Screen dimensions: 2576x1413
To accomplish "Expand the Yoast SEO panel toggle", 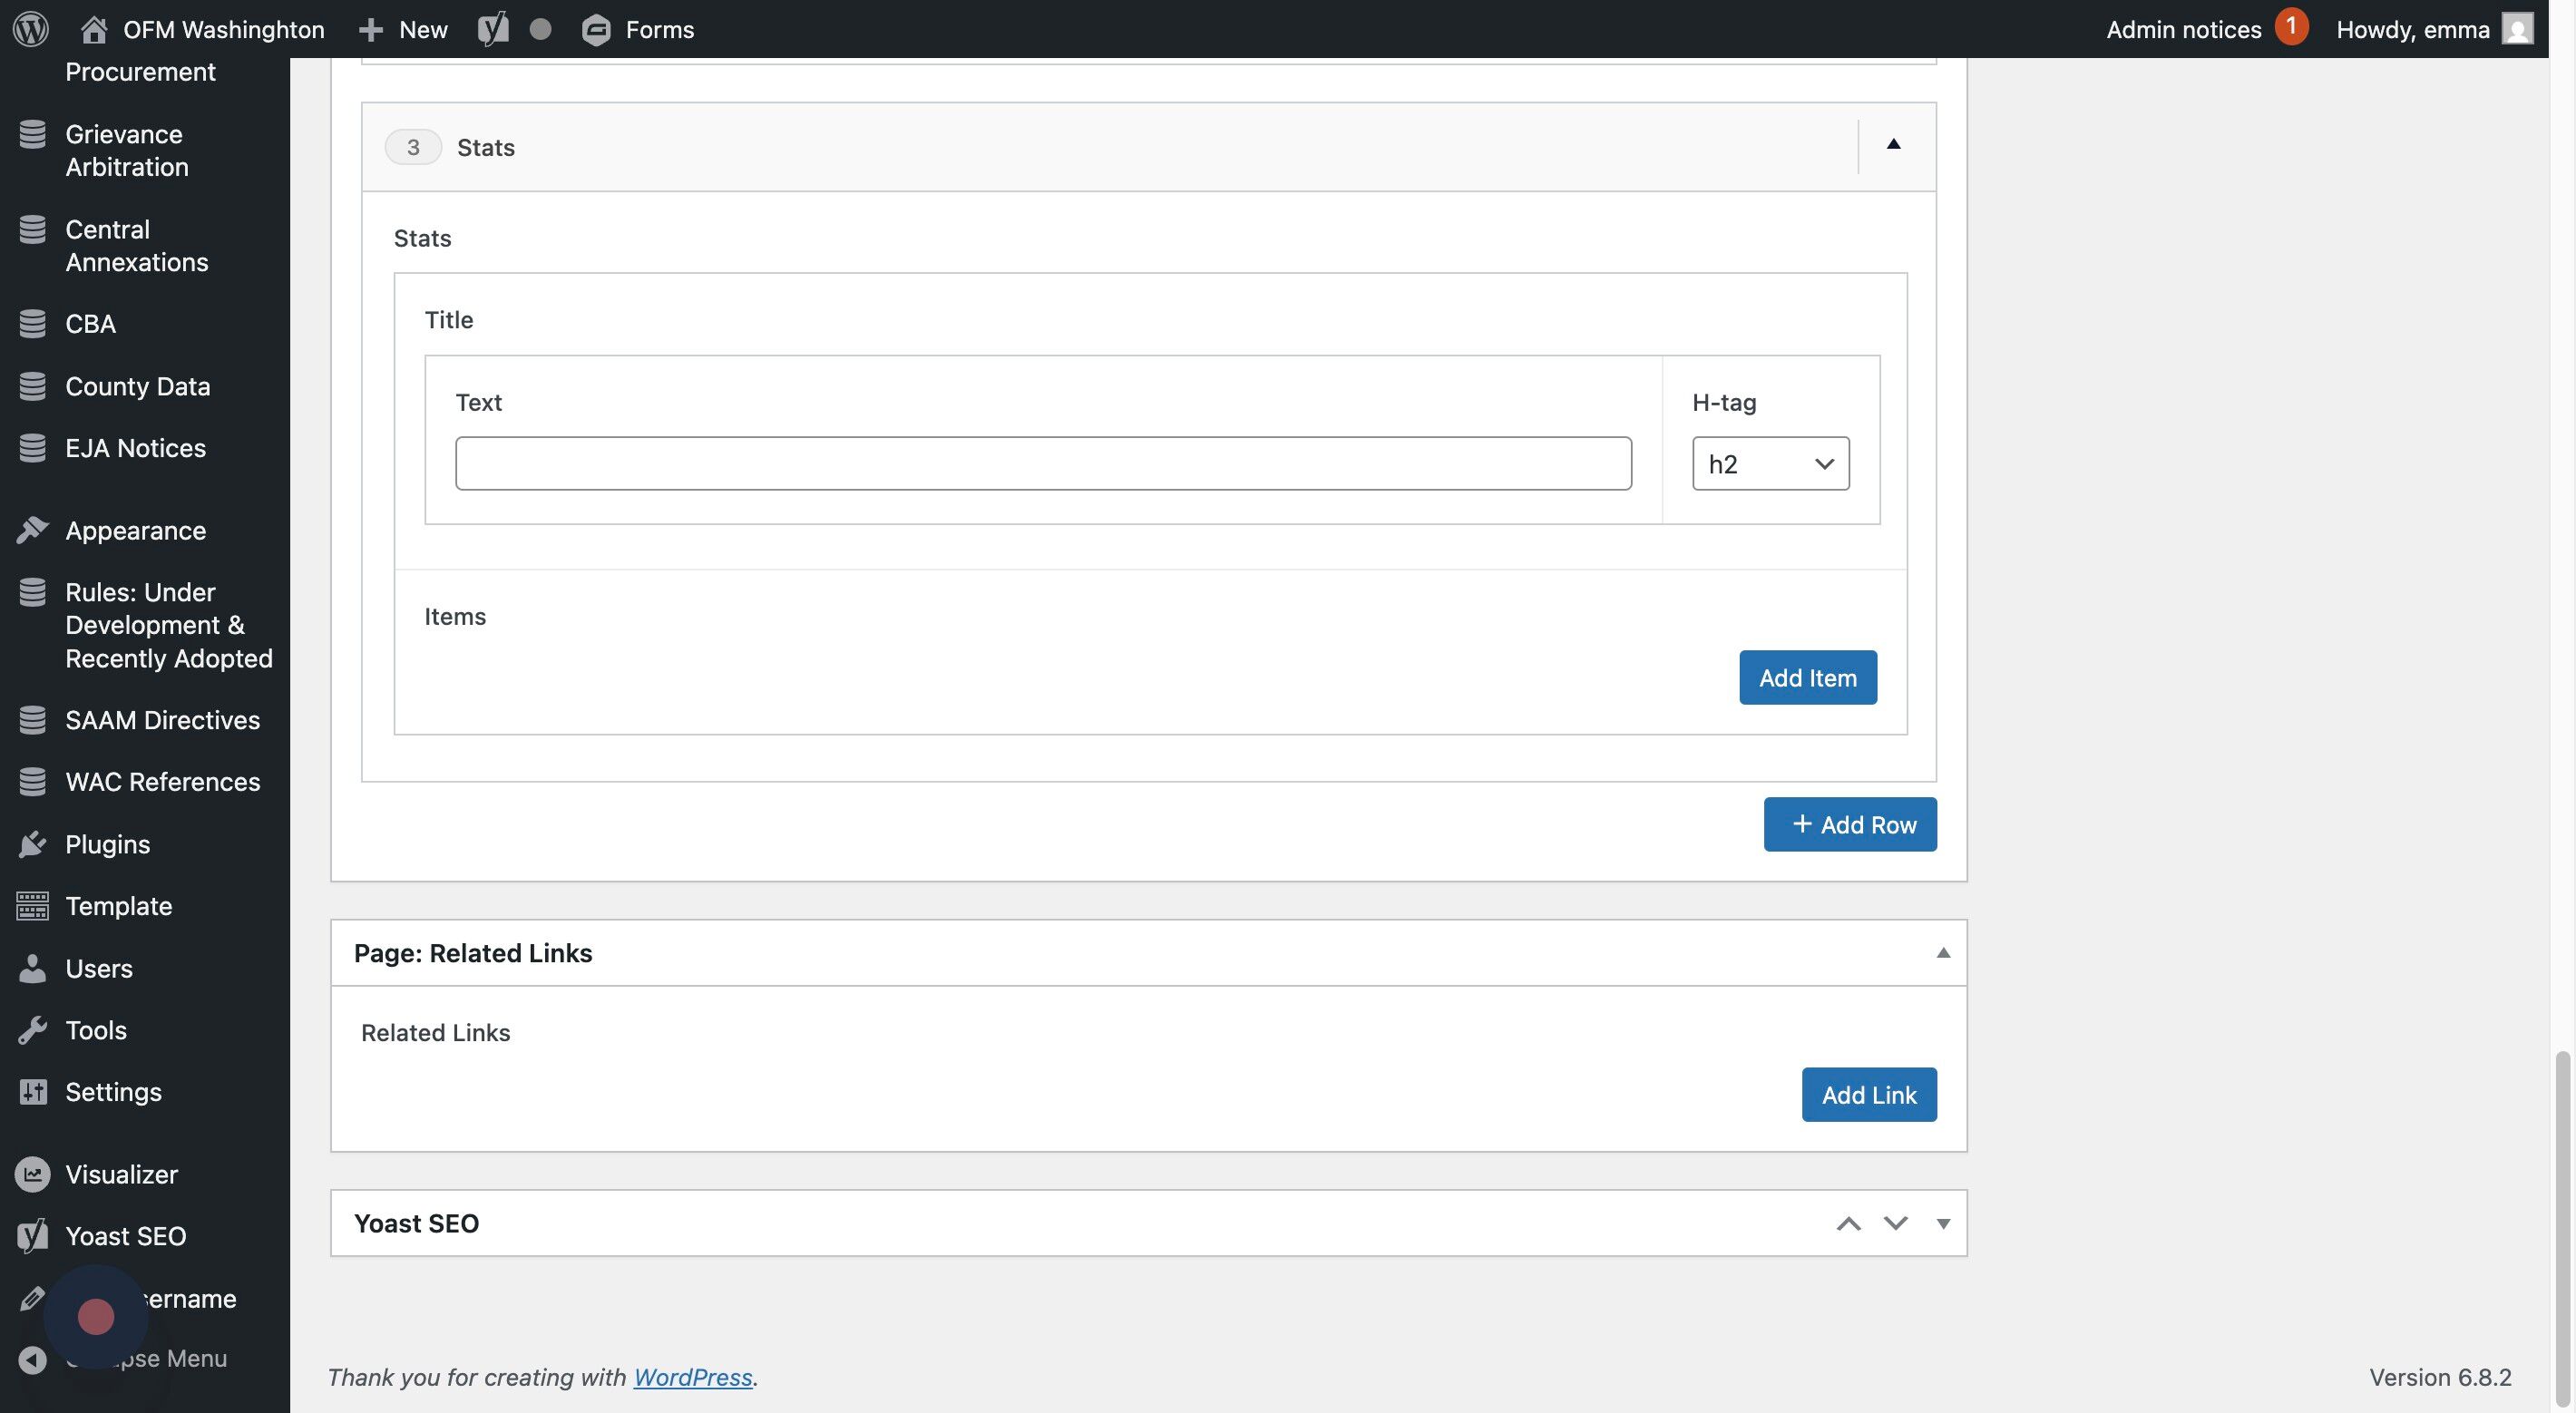I will pyautogui.click(x=1942, y=1224).
